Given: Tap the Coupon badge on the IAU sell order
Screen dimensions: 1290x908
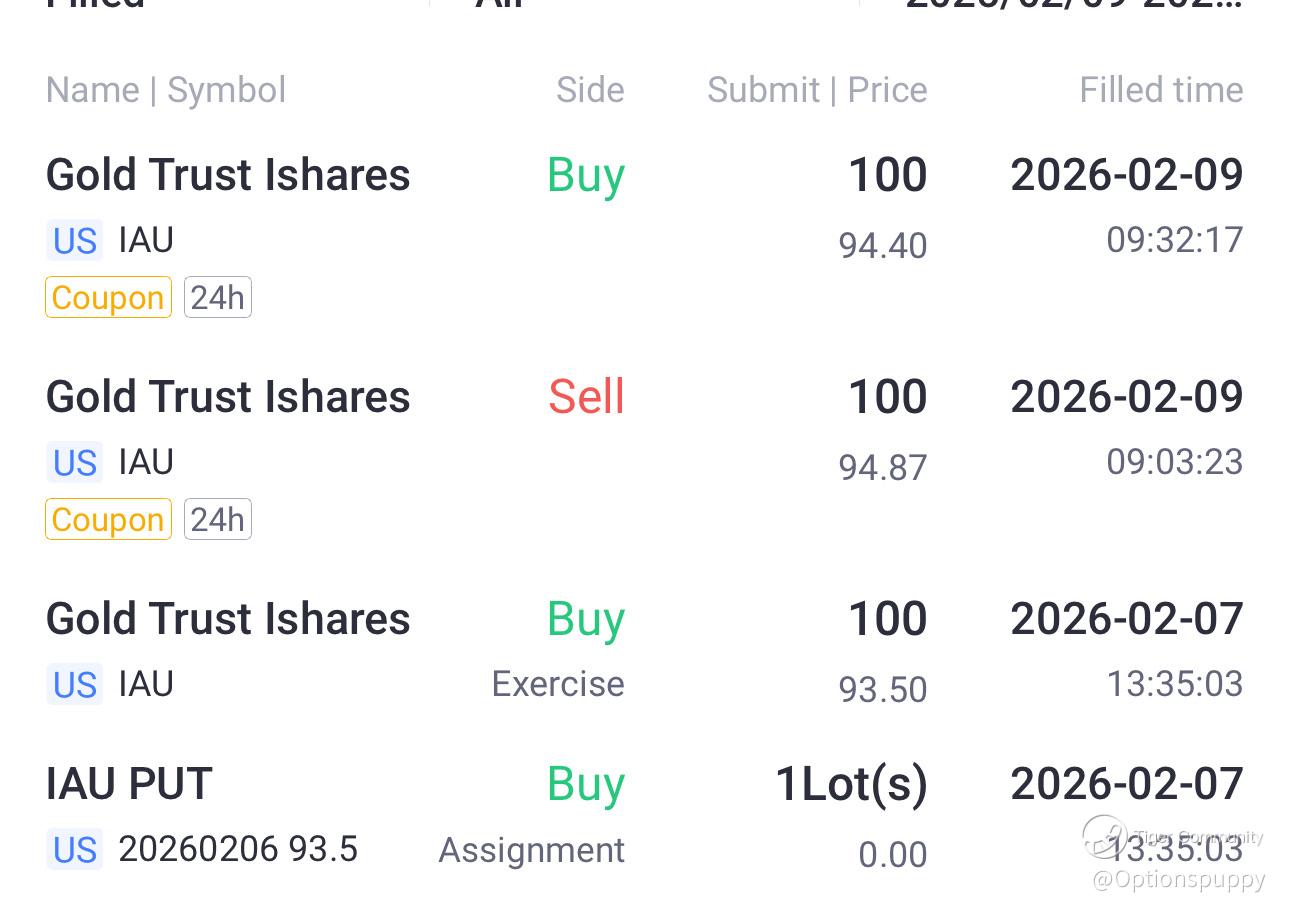Looking at the screenshot, I should point(108,520).
